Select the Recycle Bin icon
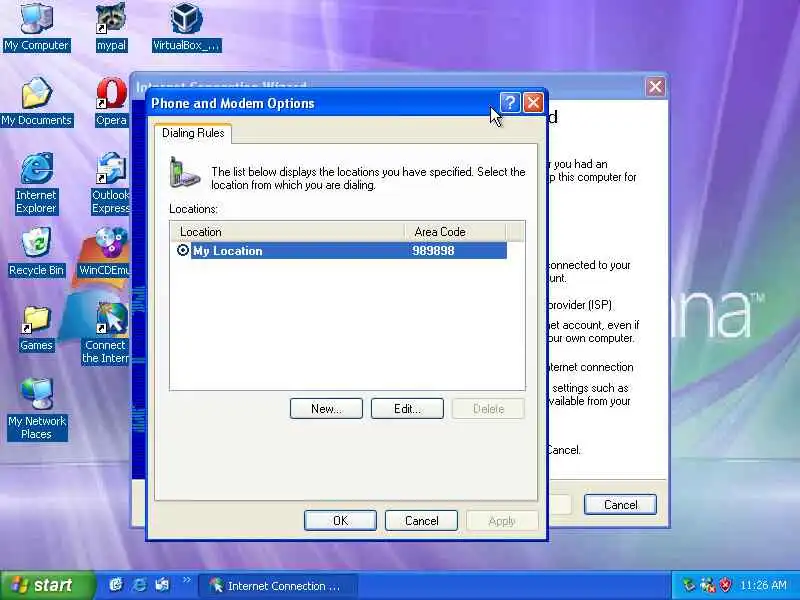 pyautogui.click(x=36, y=252)
